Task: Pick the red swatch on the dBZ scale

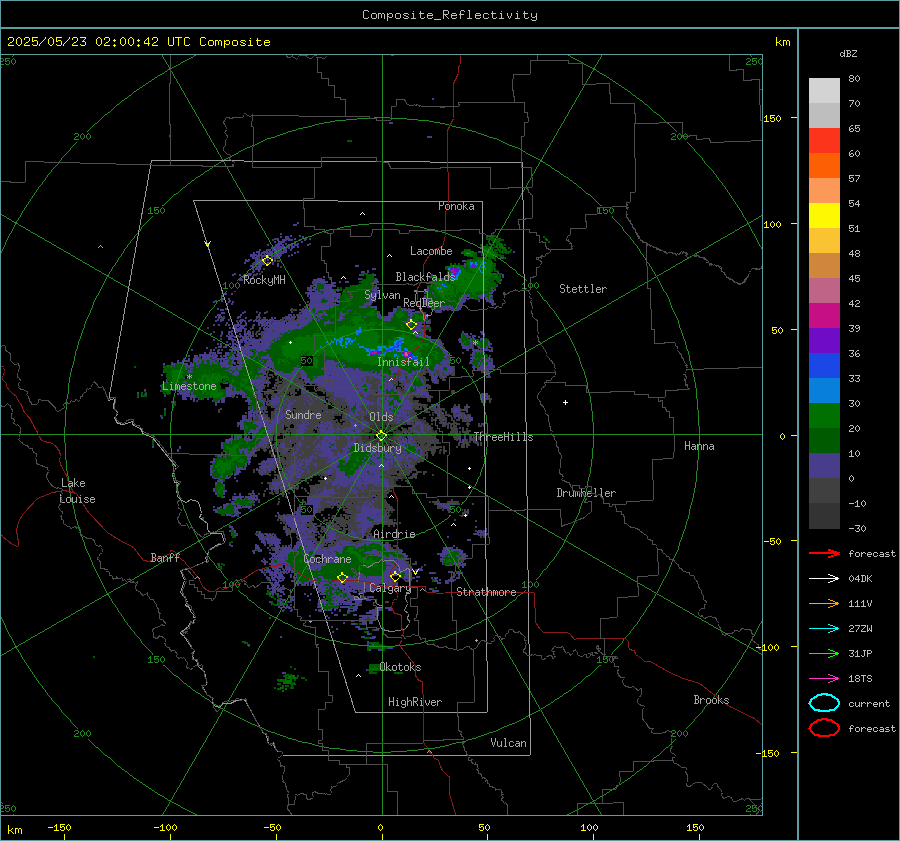Action: pos(824,141)
